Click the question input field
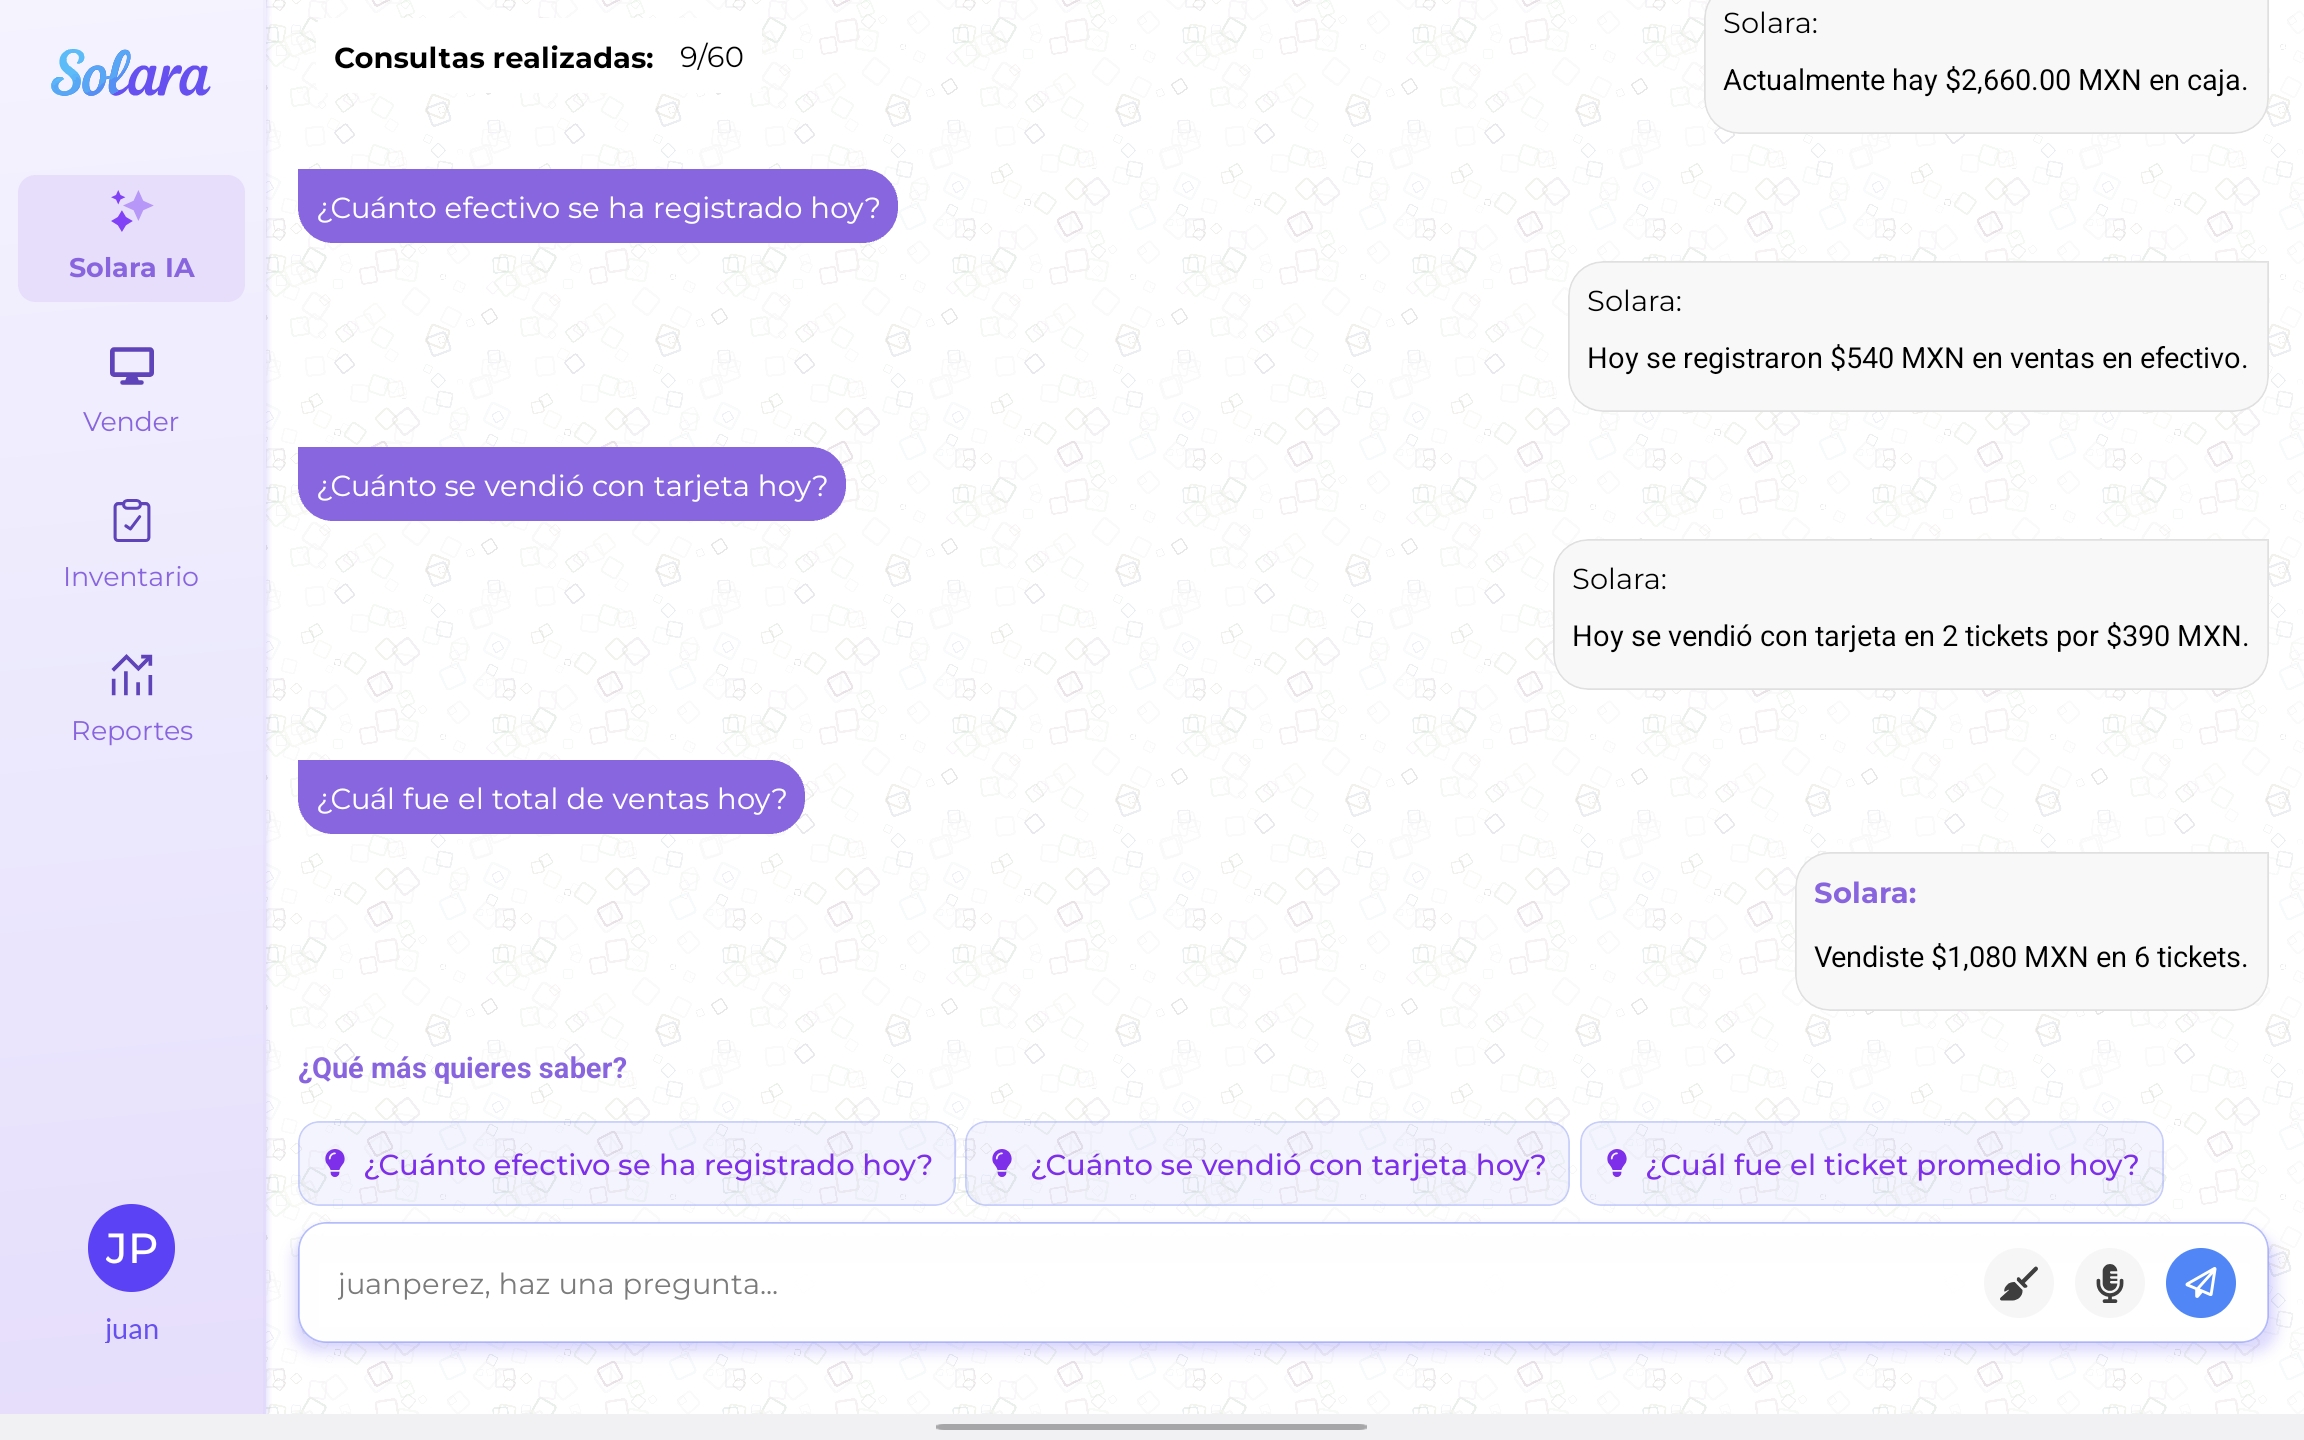Viewport: 2304px width, 1440px height. tap(1100, 1283)
